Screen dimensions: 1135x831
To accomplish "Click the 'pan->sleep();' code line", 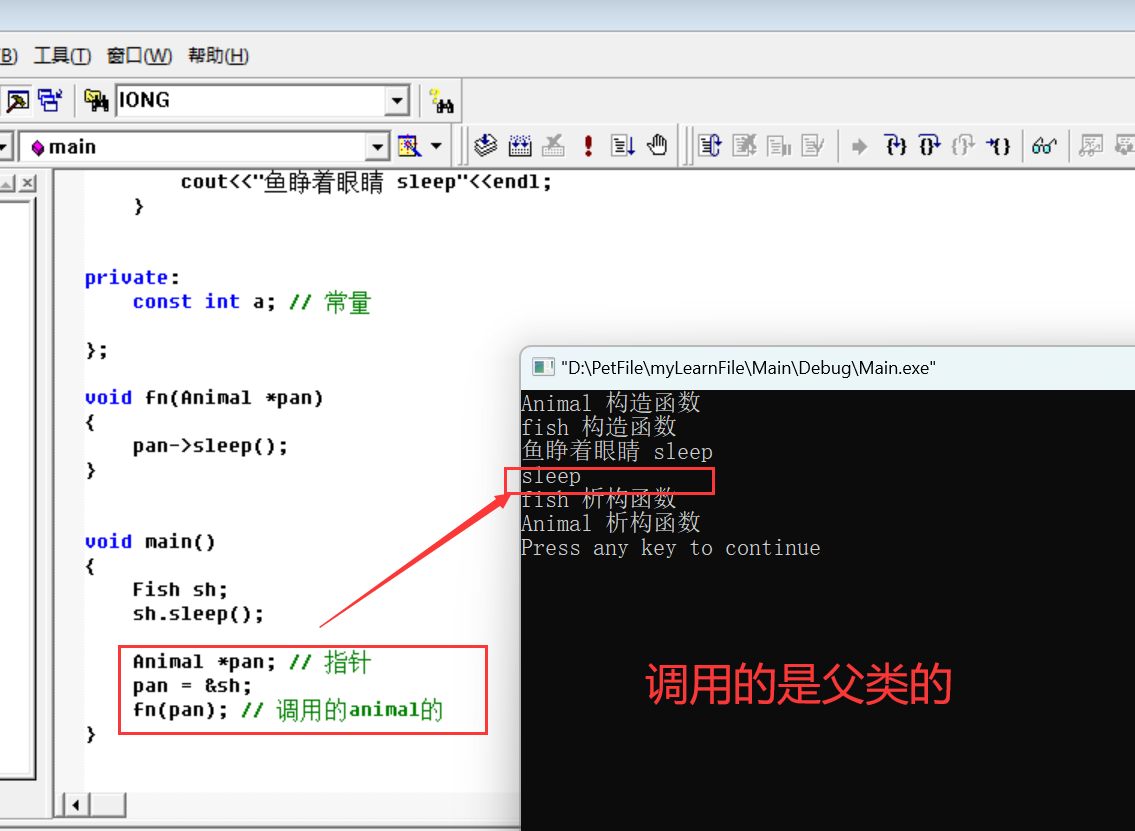I will point(210,446).
